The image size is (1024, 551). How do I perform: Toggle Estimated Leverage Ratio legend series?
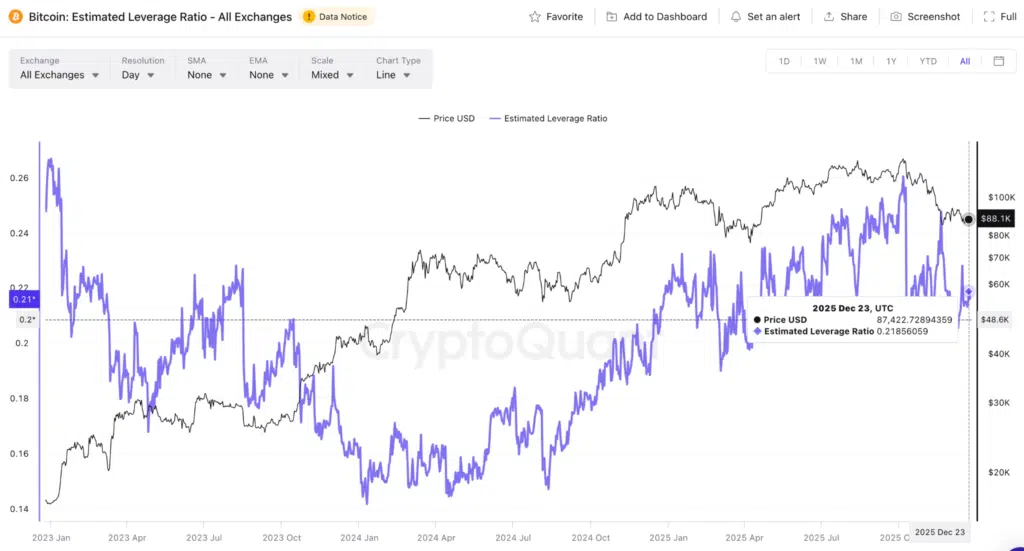point(548,118)
